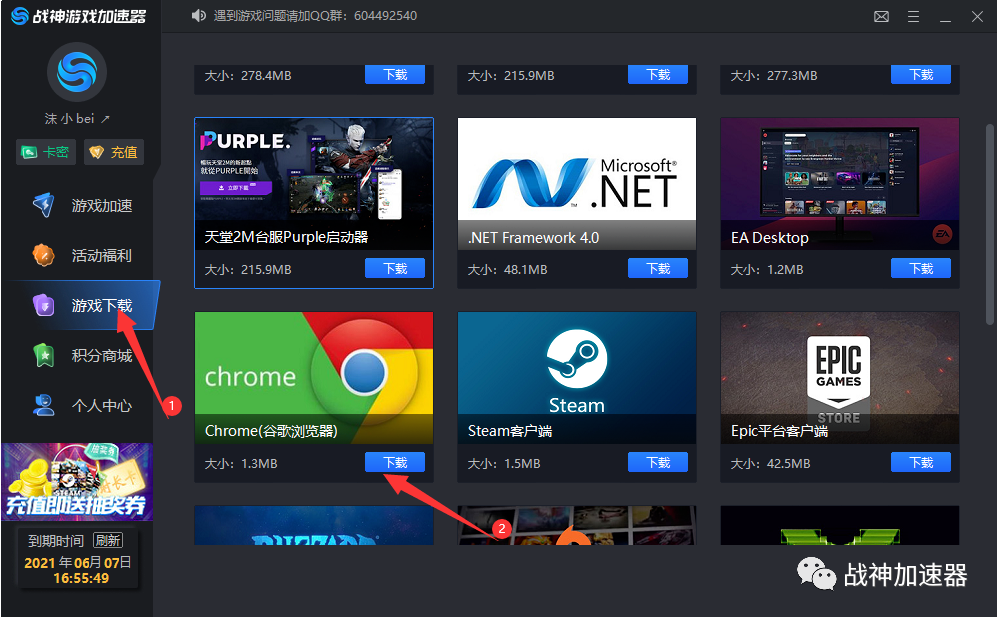Click the 活动福利 orange badge icon
The image size is (997, 617).
point(43,255)
